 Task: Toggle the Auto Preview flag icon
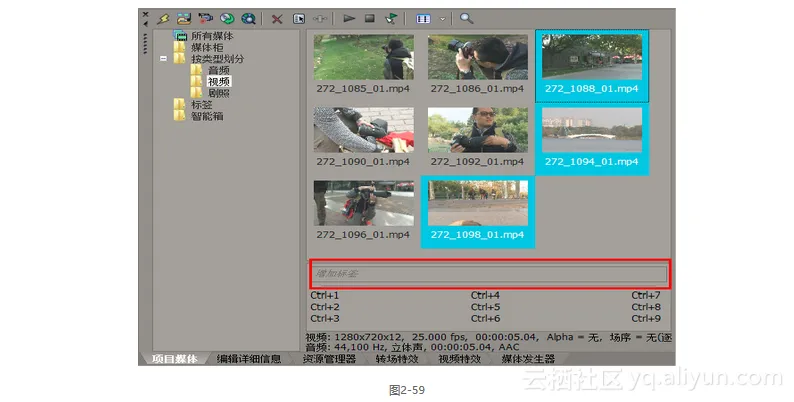click(x=391, y=19)
